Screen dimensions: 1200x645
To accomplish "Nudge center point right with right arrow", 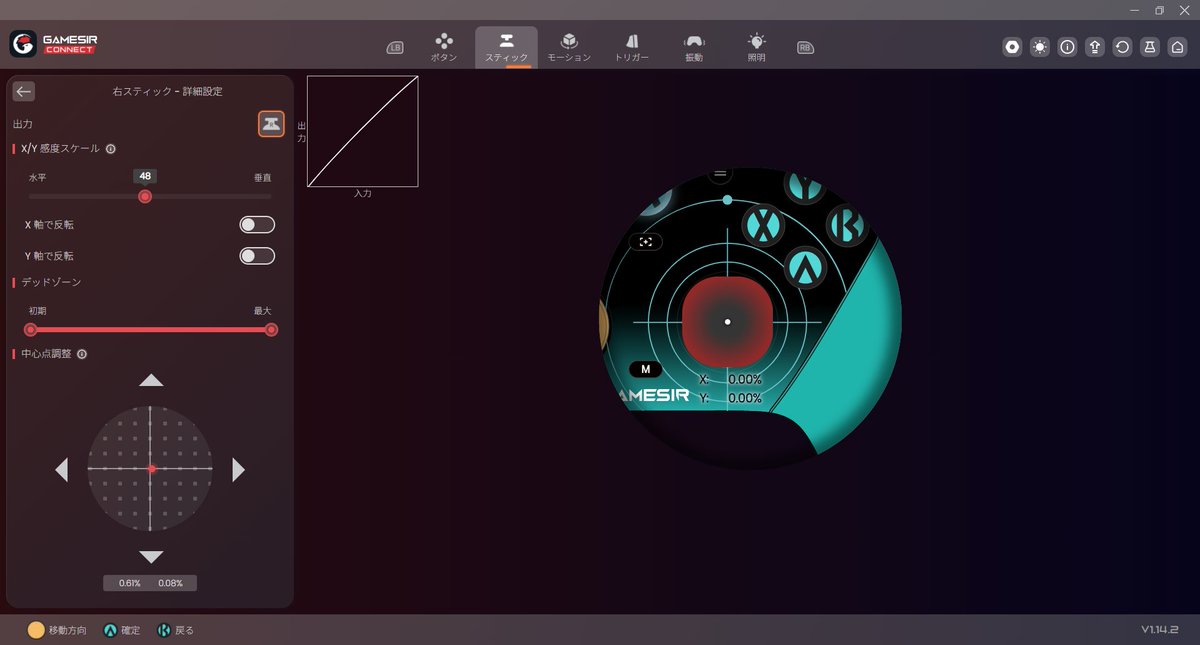I will [238, 469].
